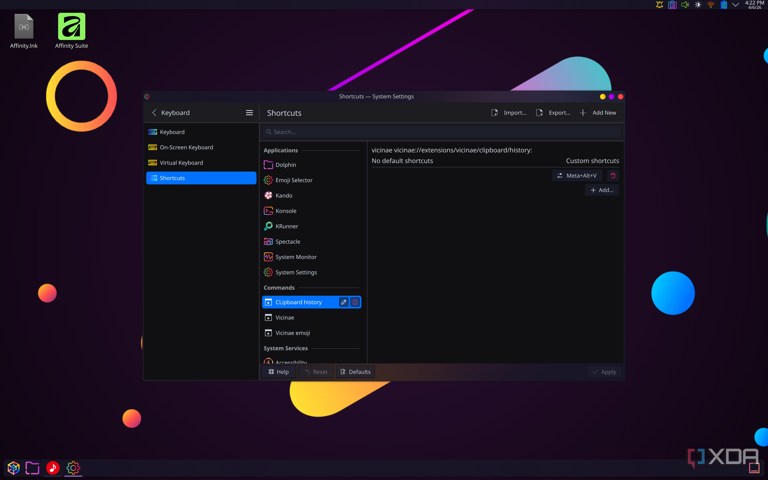Select Spectacle in the applications list

pos(287,242)
